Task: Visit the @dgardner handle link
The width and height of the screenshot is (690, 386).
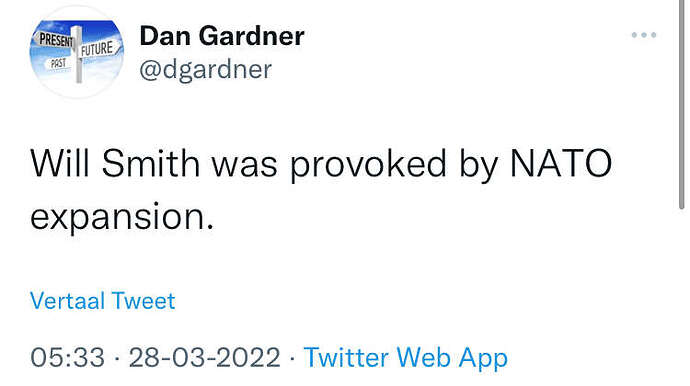Action: [206, 70]
